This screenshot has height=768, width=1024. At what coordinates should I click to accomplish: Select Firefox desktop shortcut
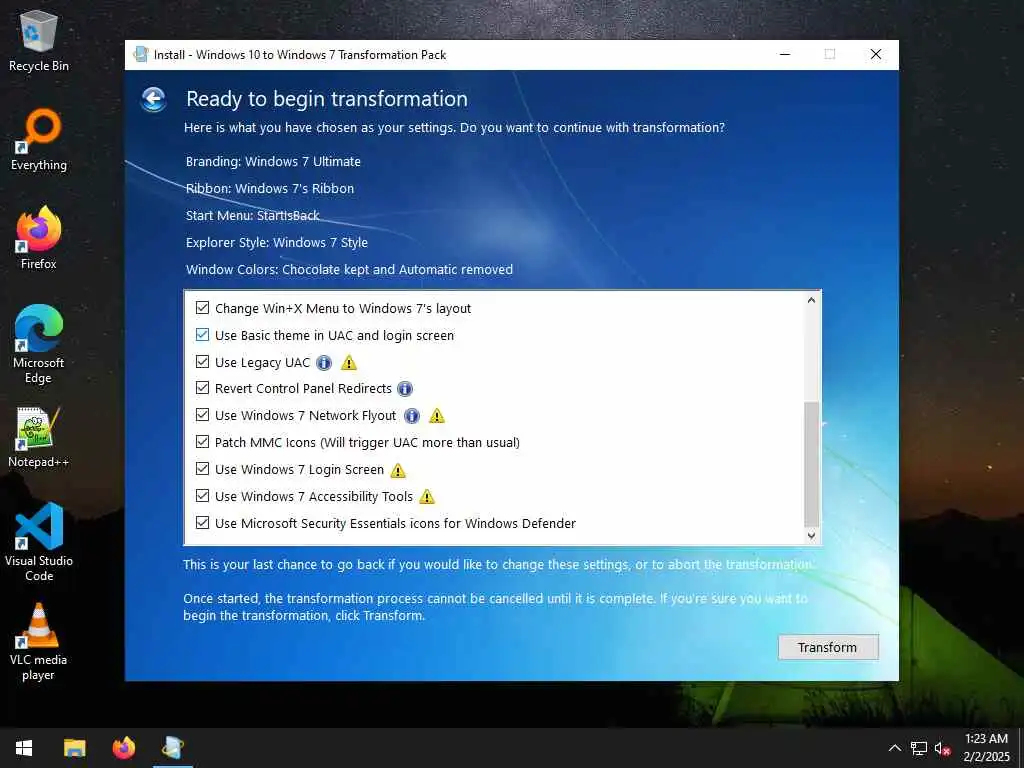[x=39, y=238]
